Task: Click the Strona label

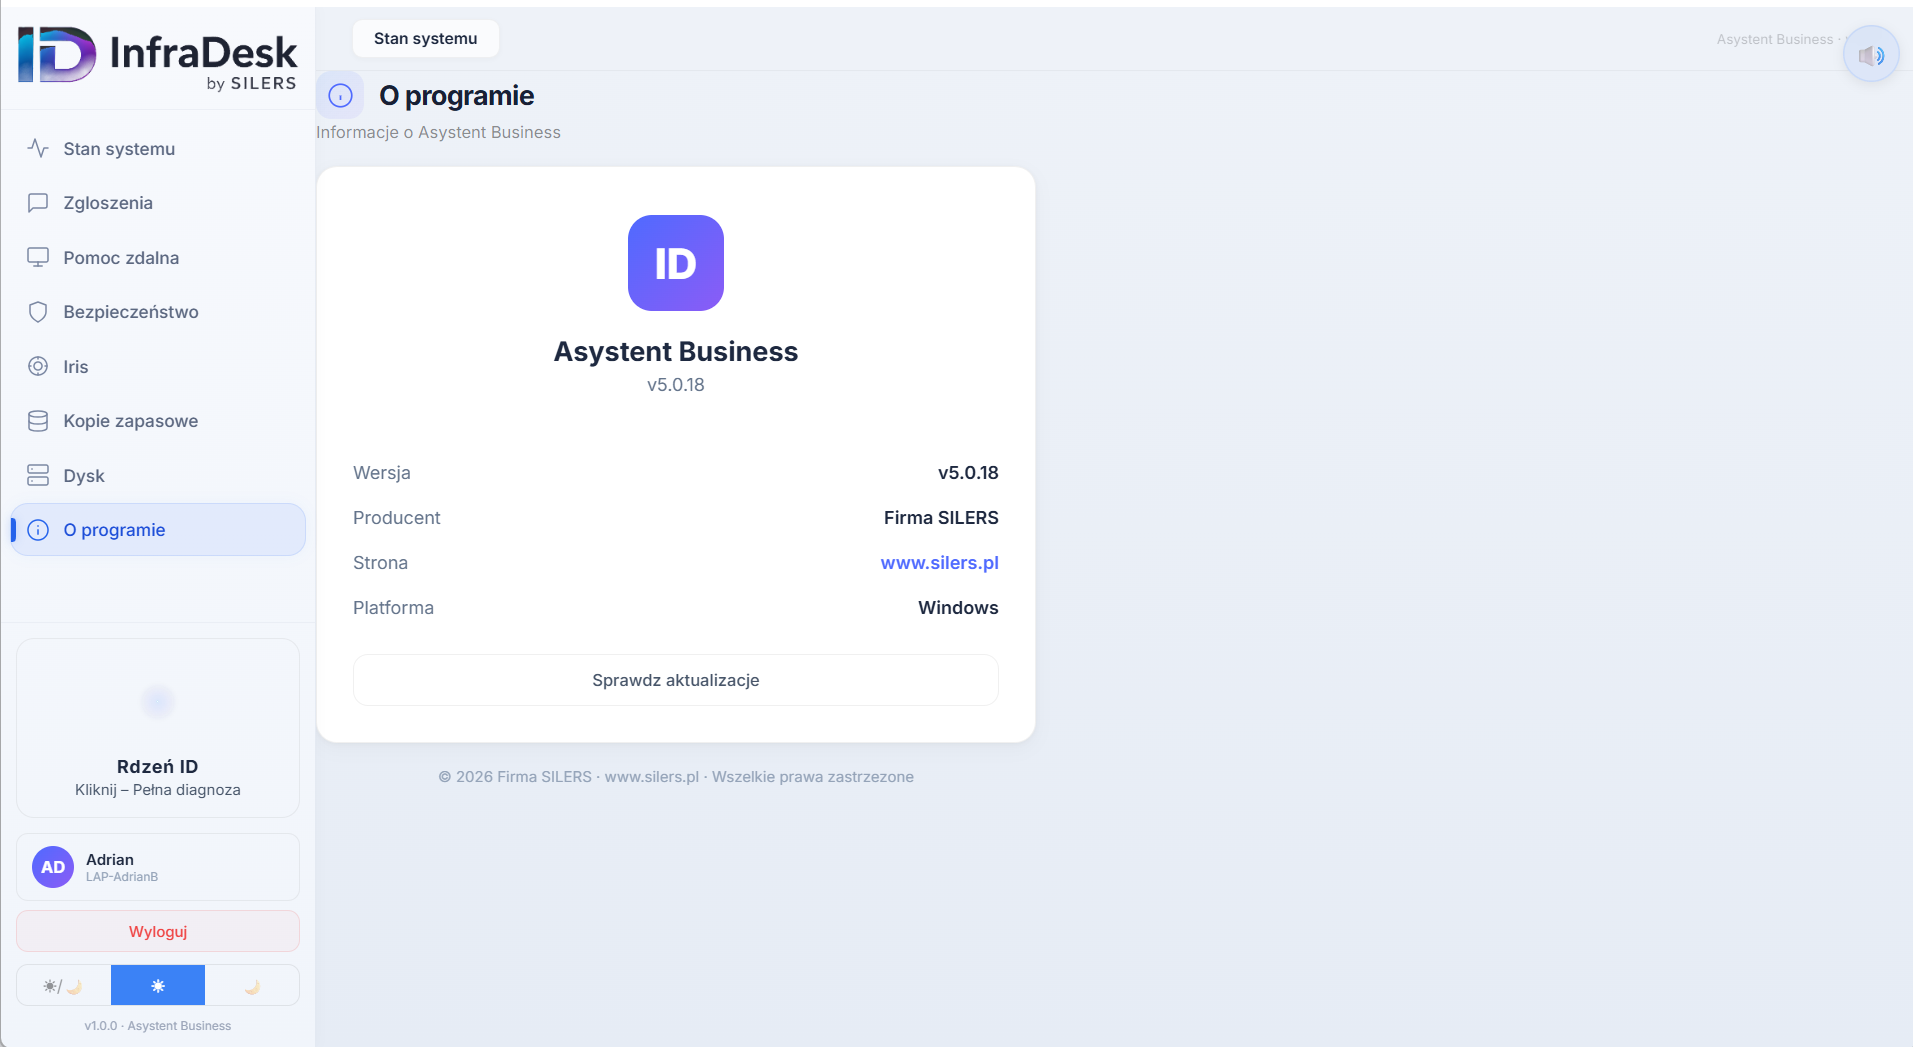Action: (x=380, y=563)
